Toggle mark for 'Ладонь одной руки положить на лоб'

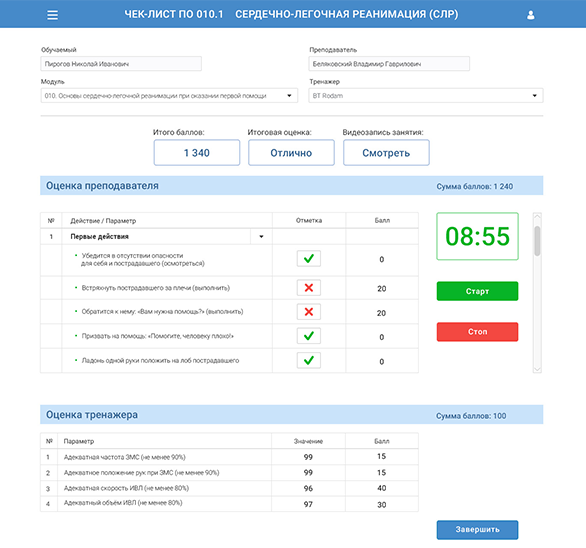309,360
